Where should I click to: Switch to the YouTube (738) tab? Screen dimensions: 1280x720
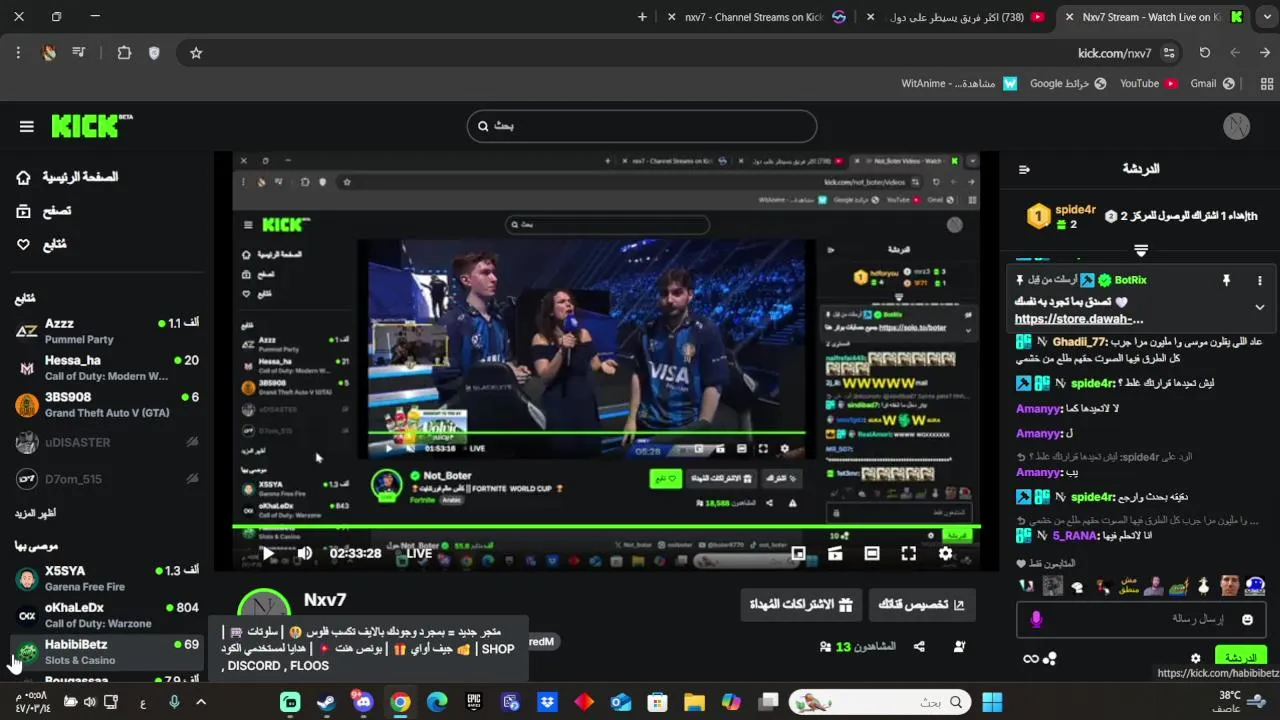click(958, 17)
